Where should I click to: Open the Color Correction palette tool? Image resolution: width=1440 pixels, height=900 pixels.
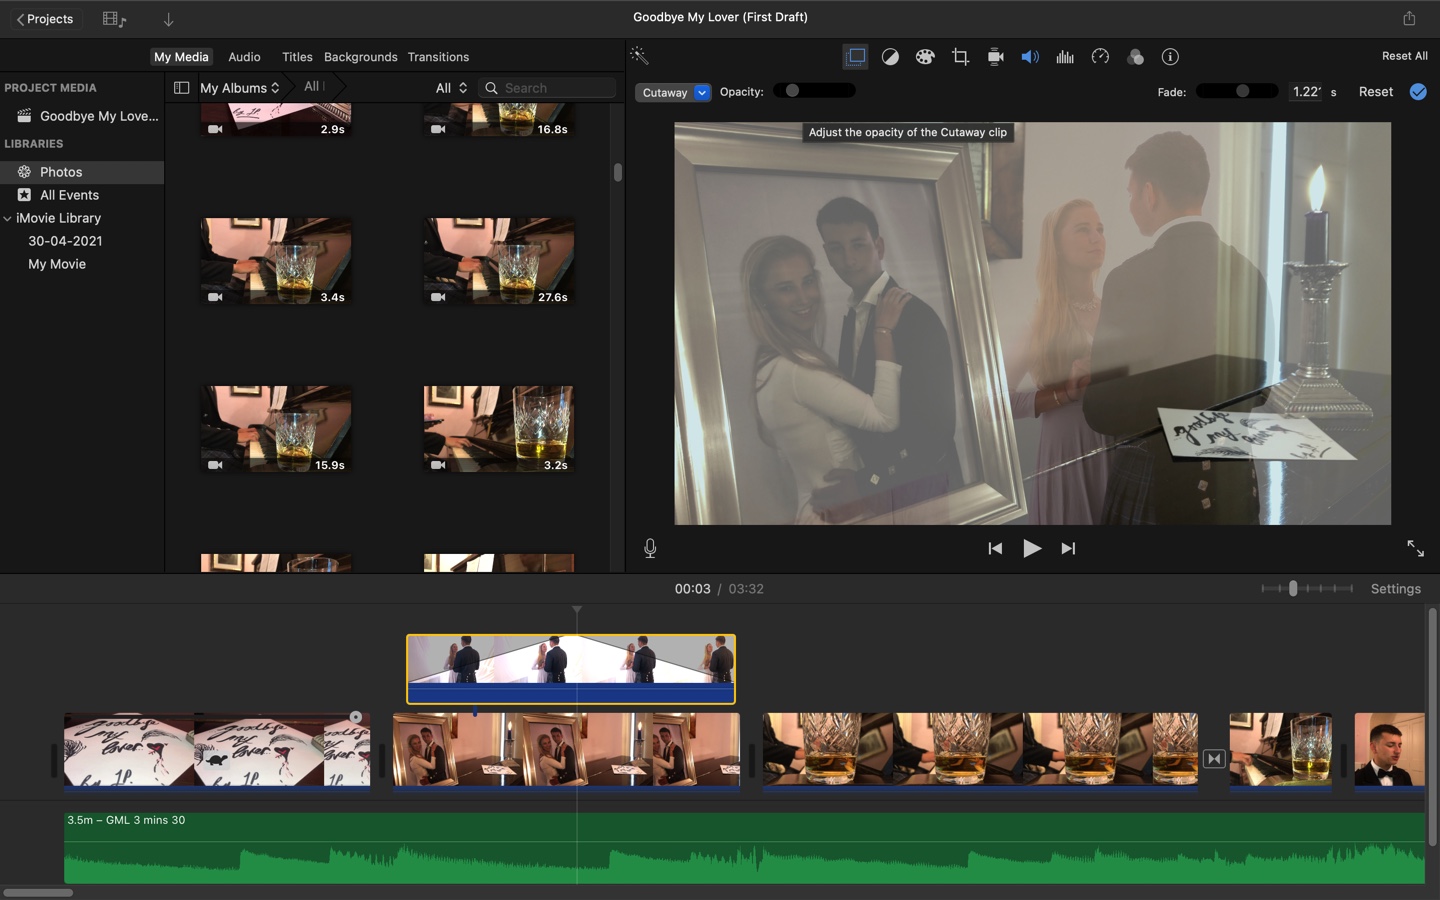click(925, 57)
